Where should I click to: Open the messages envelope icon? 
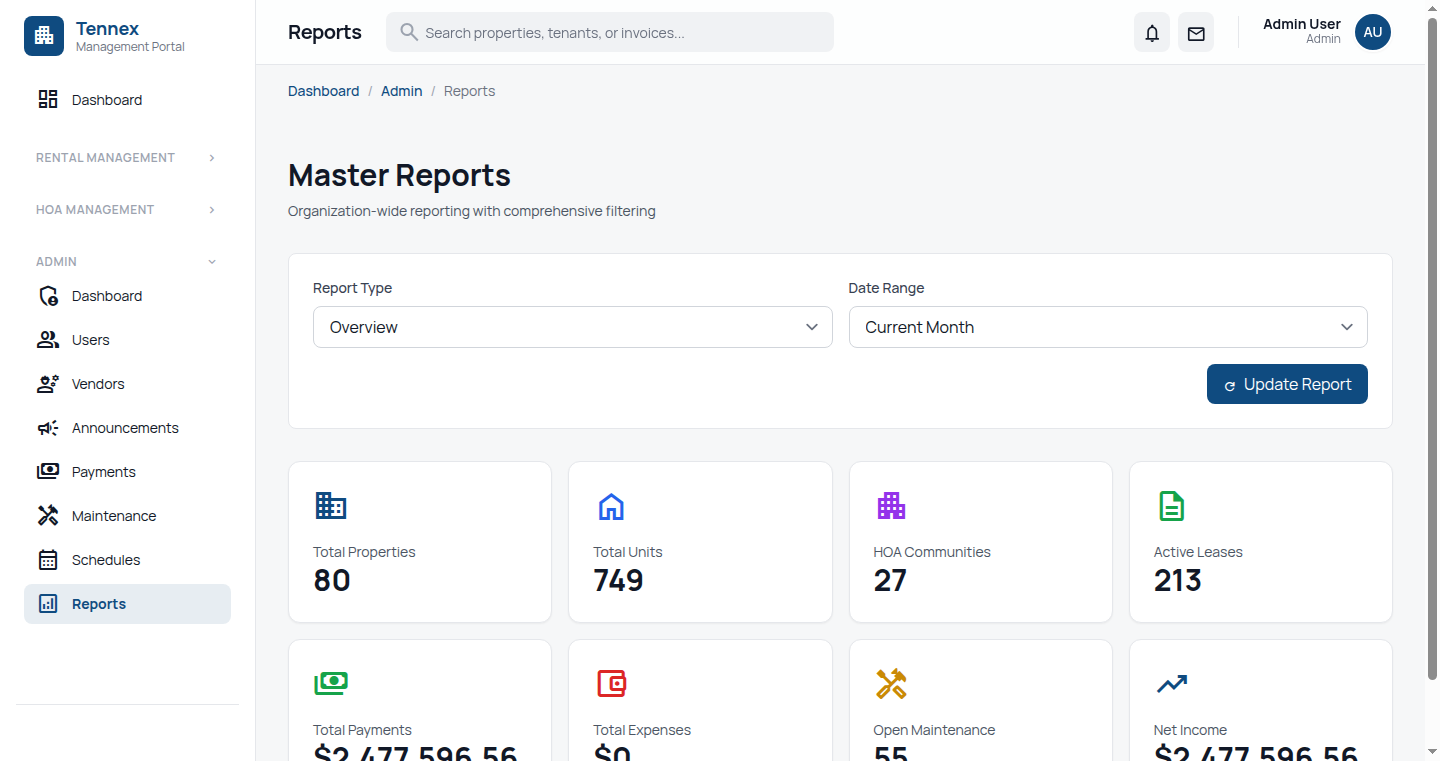pyautogui.click(x=1195, y=32)
